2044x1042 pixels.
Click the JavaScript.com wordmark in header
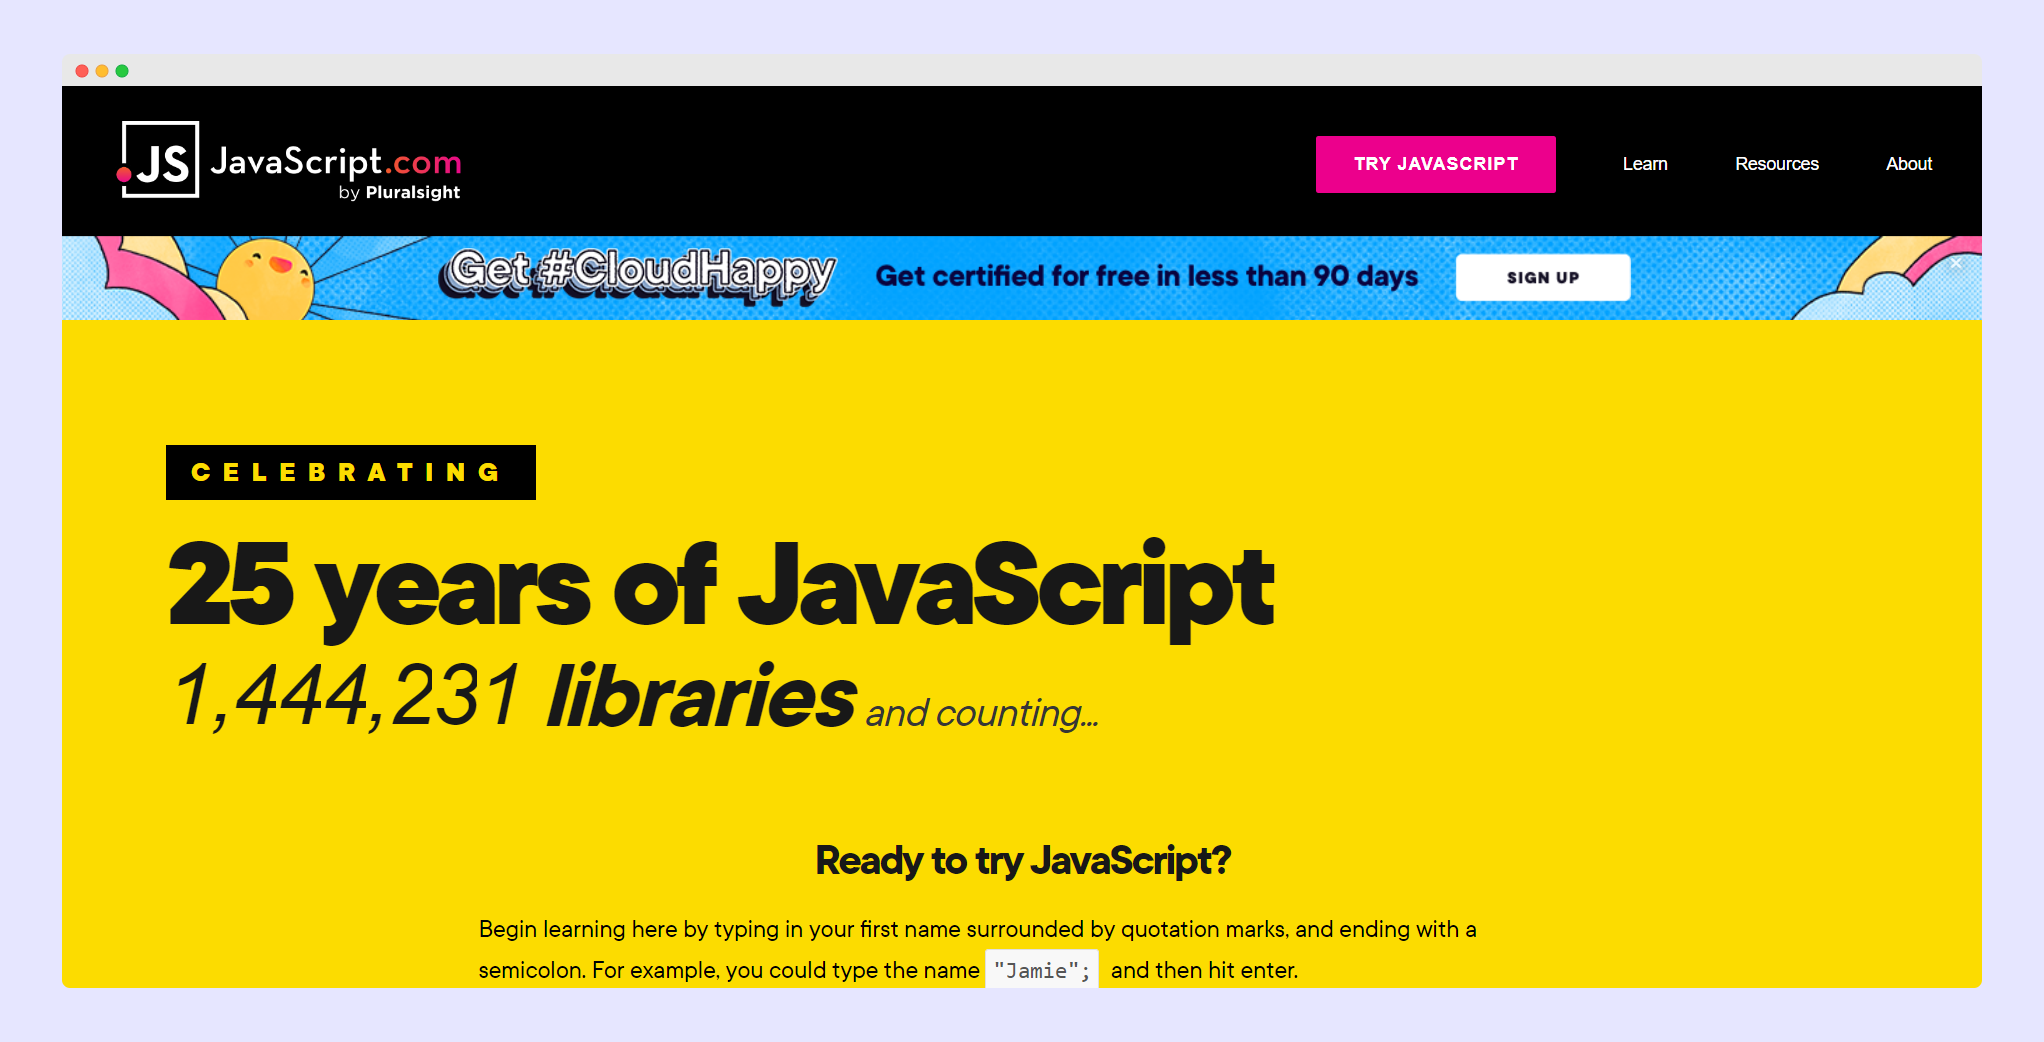tap(335, 160)
